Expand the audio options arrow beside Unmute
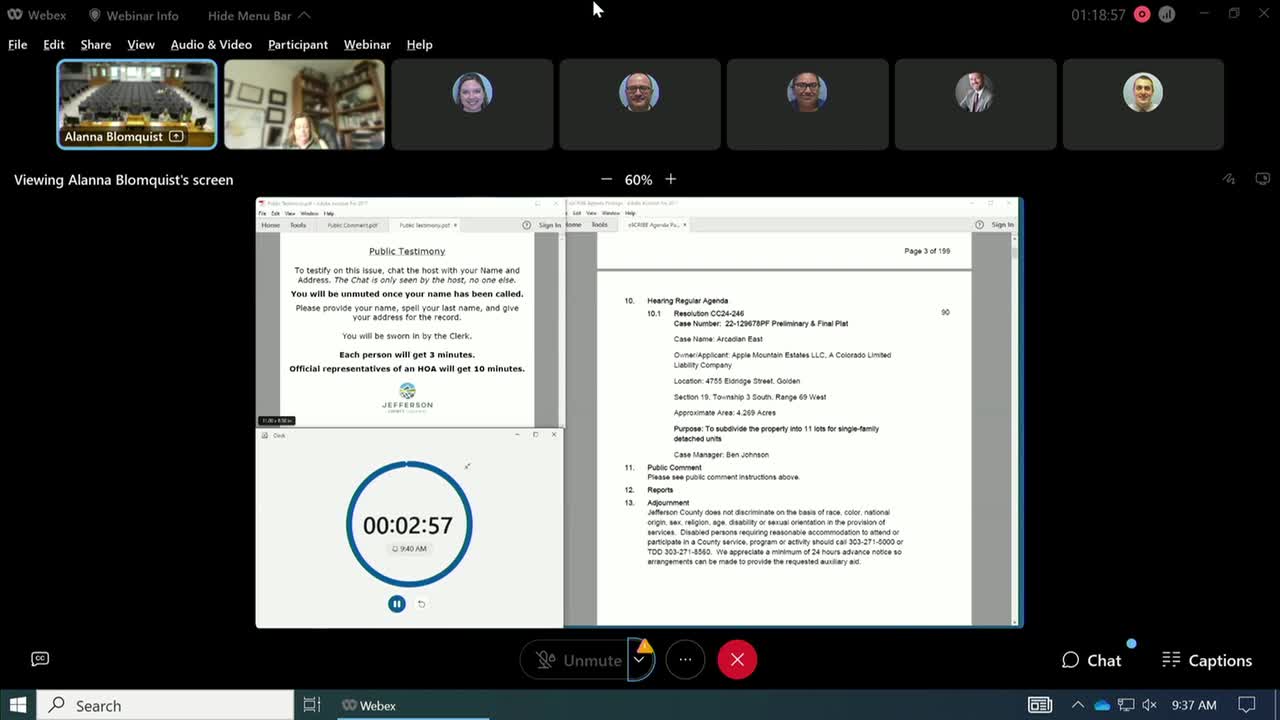Screen dimensions: 1280x720 point(639,660)
